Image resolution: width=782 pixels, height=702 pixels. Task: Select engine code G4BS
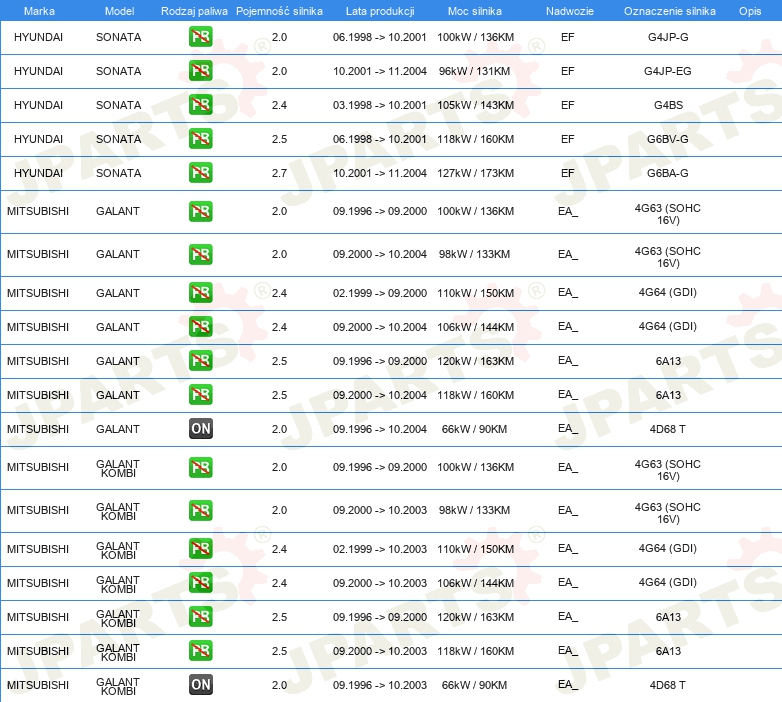(668, 105)
